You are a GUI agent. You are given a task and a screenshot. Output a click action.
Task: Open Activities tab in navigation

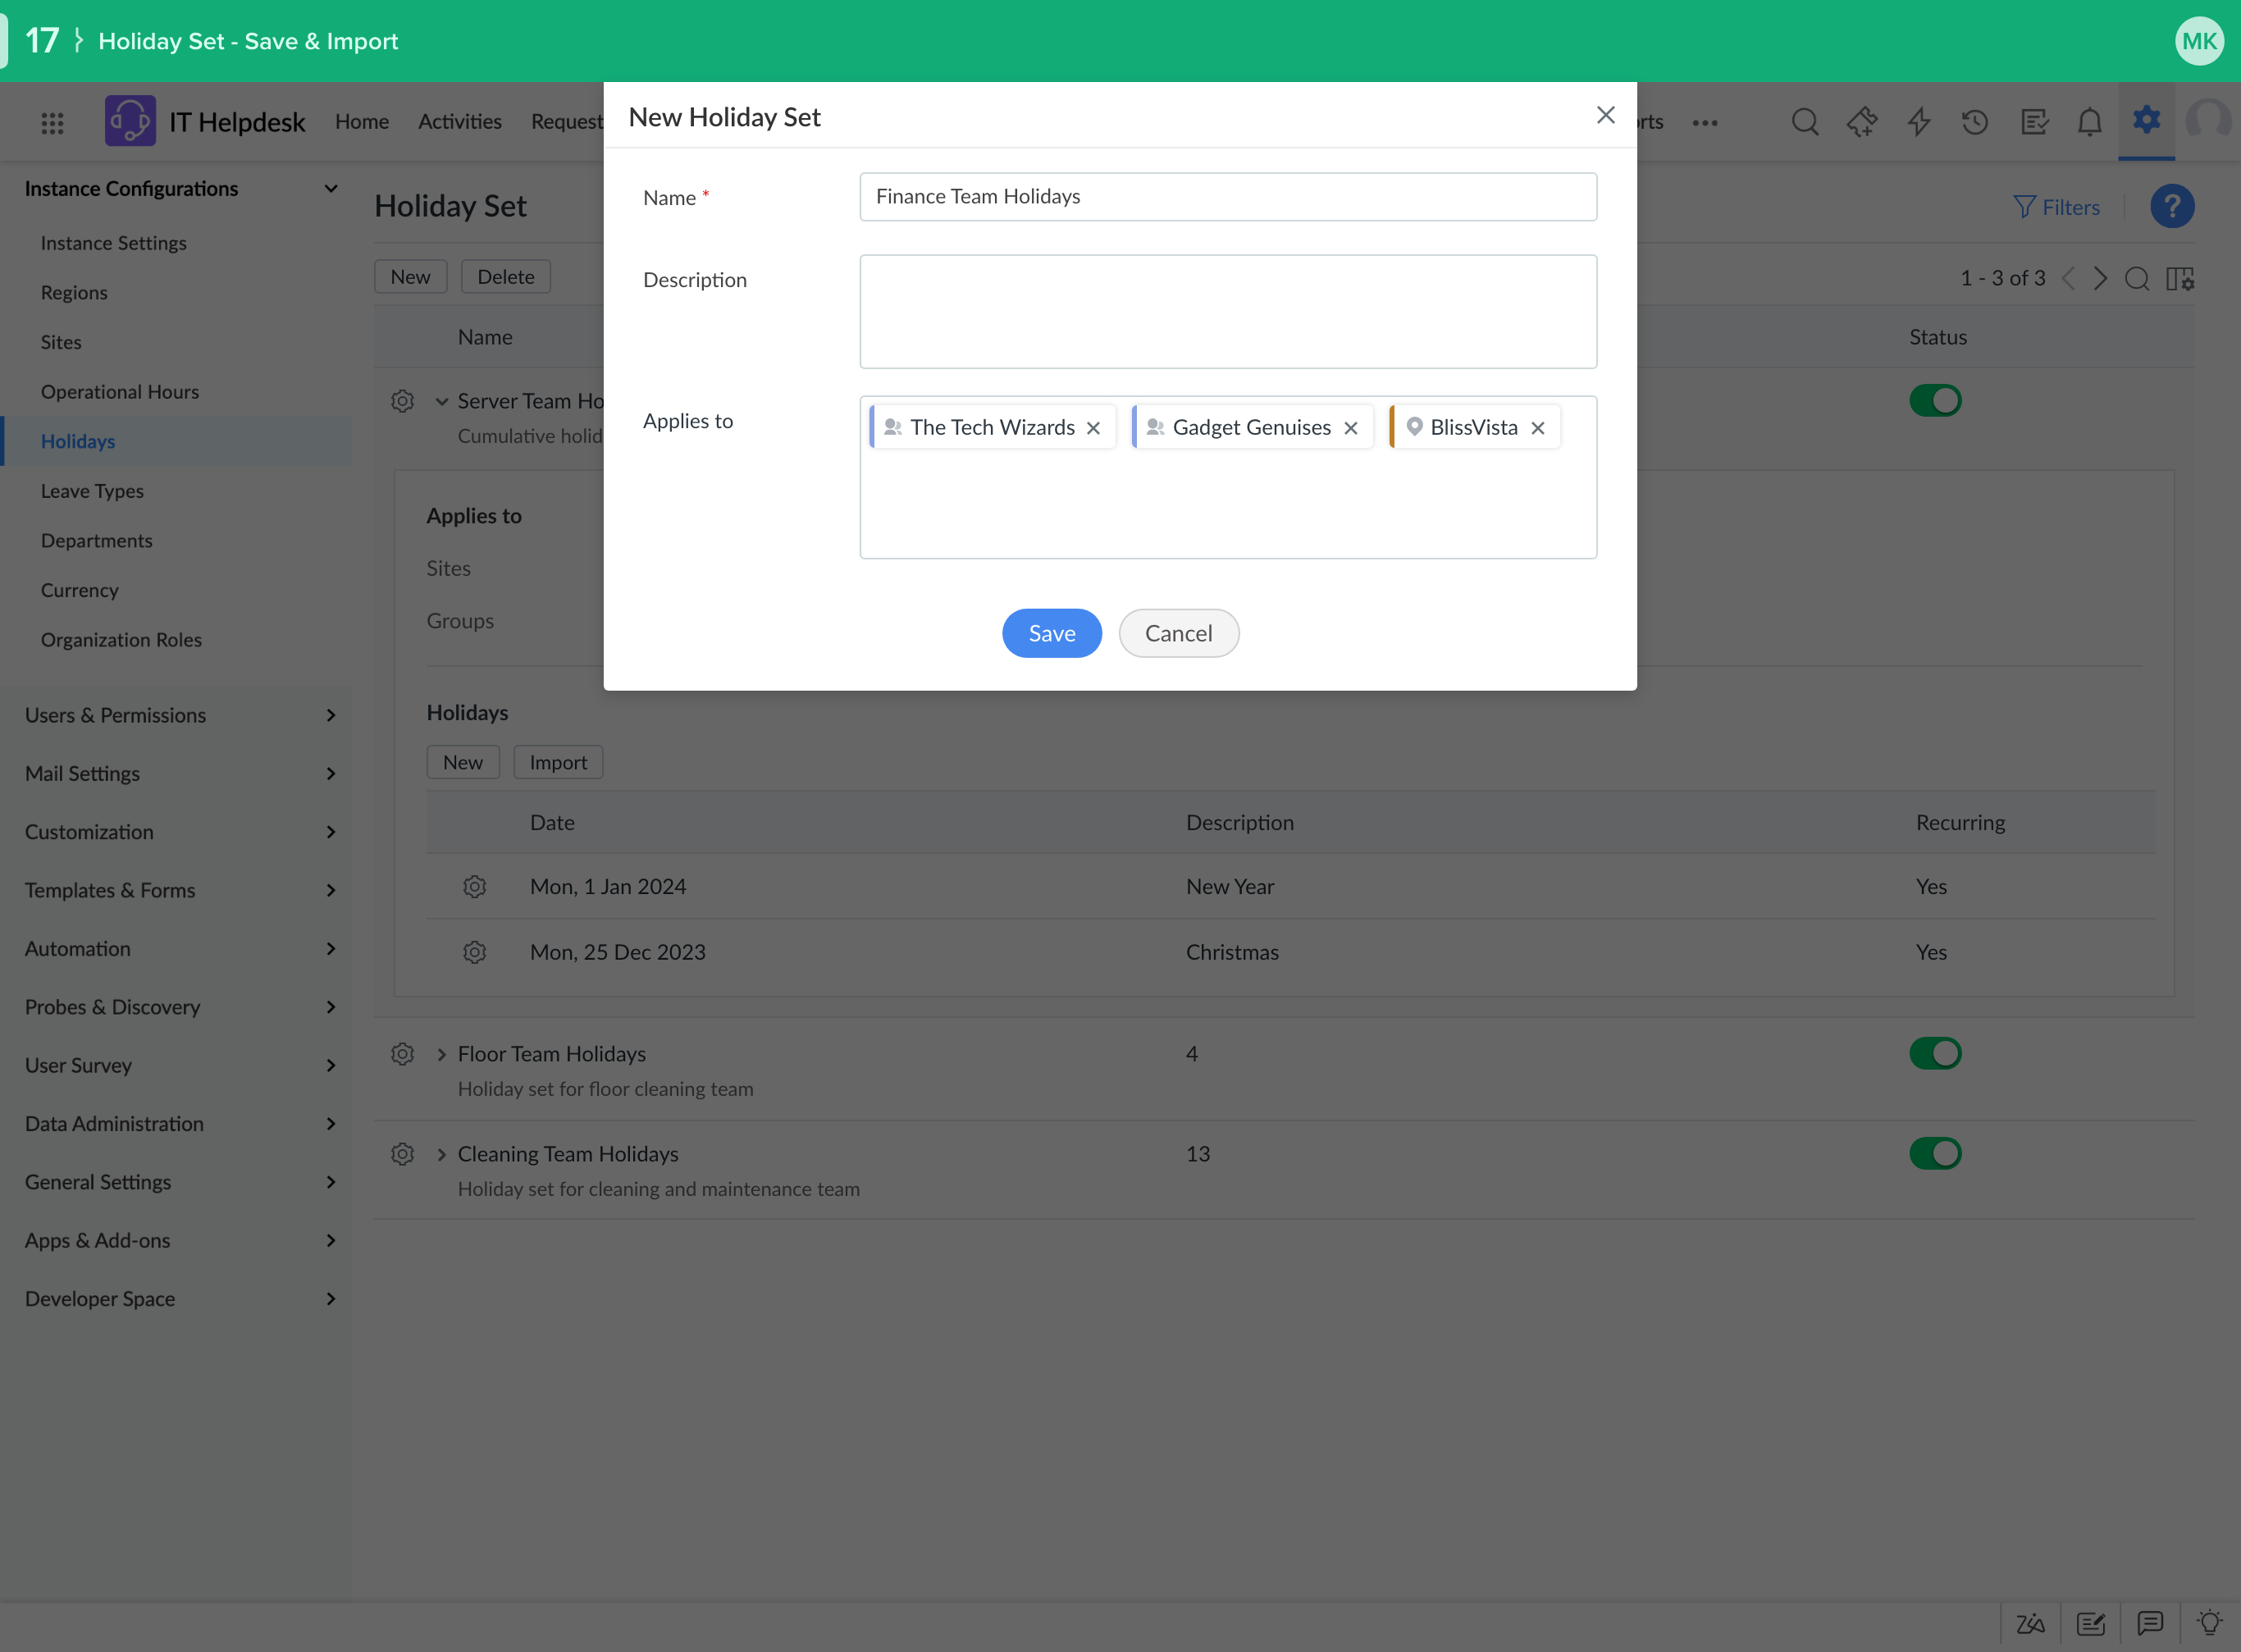coord(460,122)
